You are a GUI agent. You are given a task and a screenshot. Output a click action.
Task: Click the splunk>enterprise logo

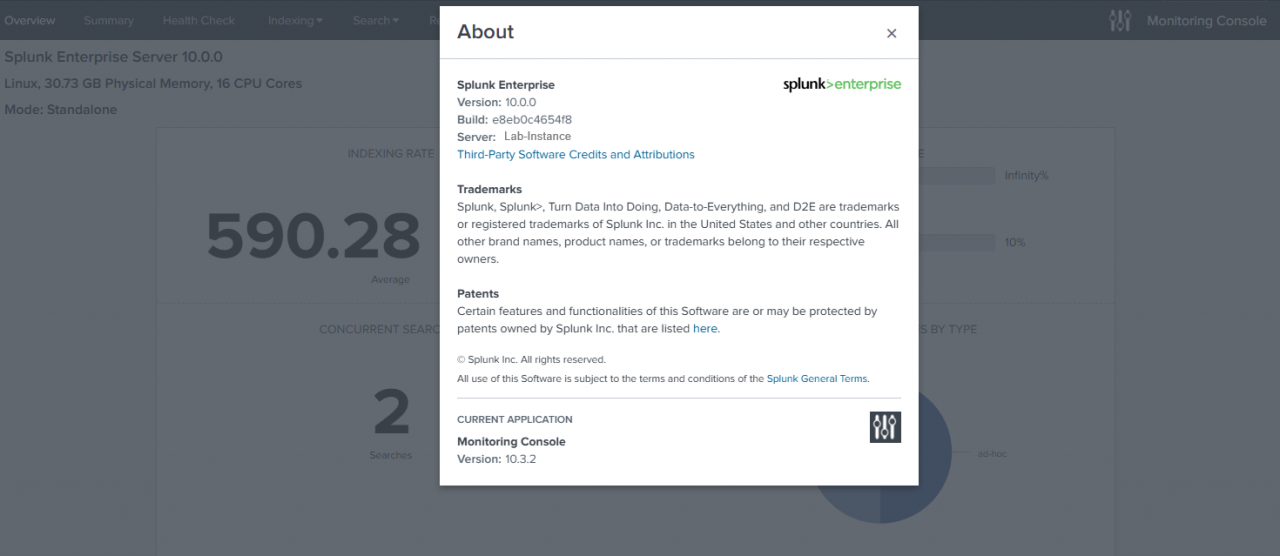tap(841, 85)
